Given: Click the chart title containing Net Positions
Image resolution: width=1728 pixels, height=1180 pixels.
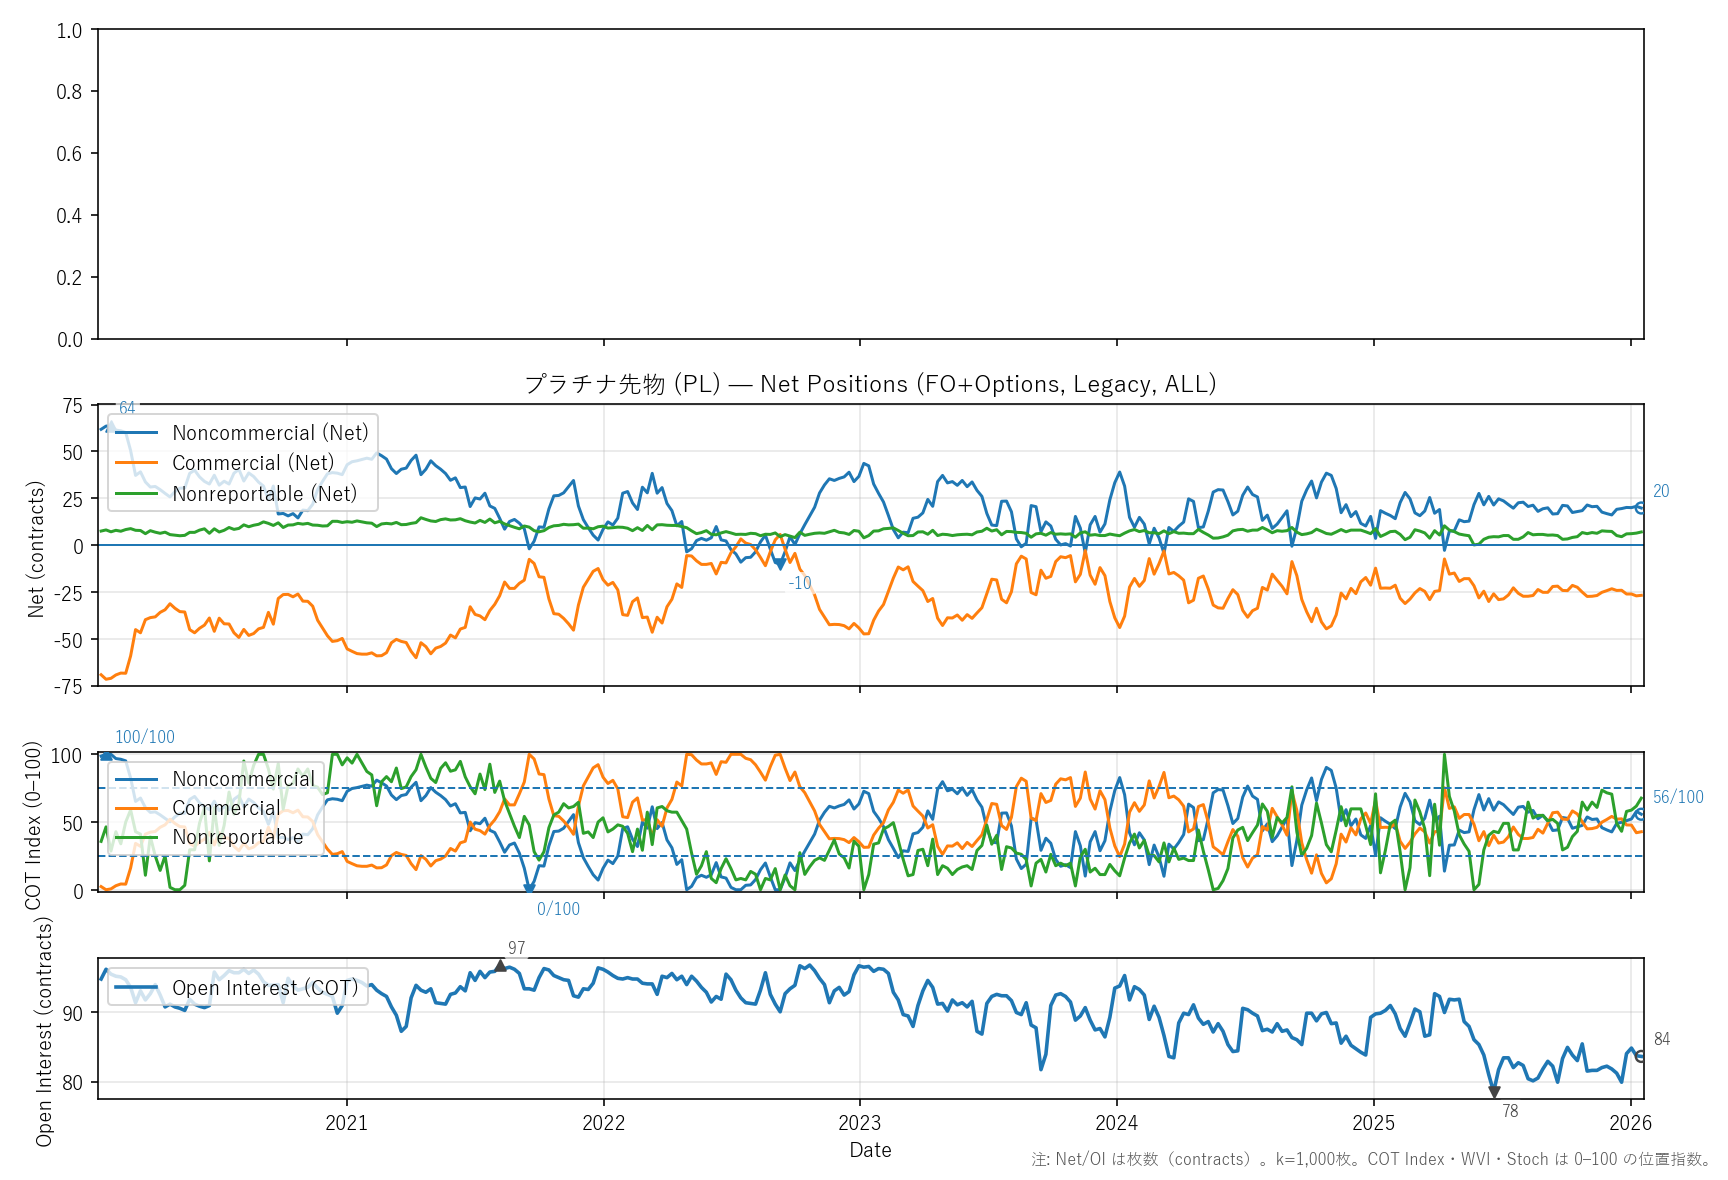Looking at the screenshot, I should (870, 384).
